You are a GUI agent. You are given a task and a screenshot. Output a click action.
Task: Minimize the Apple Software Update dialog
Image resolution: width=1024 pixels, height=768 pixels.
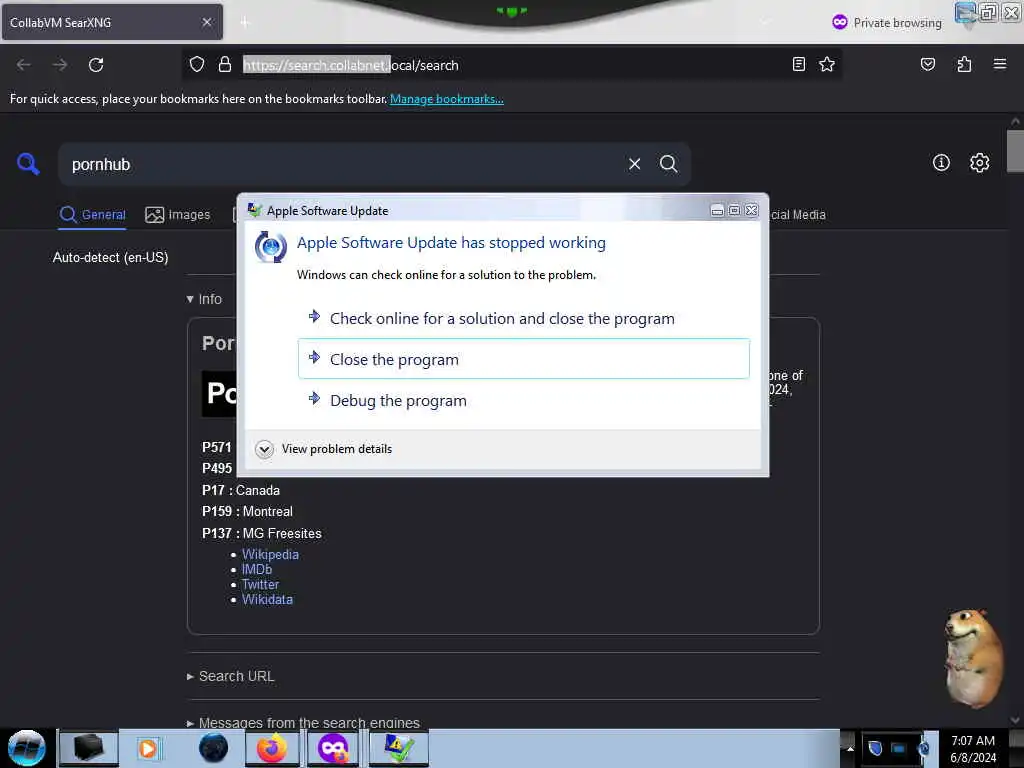[x=716, y=210]
